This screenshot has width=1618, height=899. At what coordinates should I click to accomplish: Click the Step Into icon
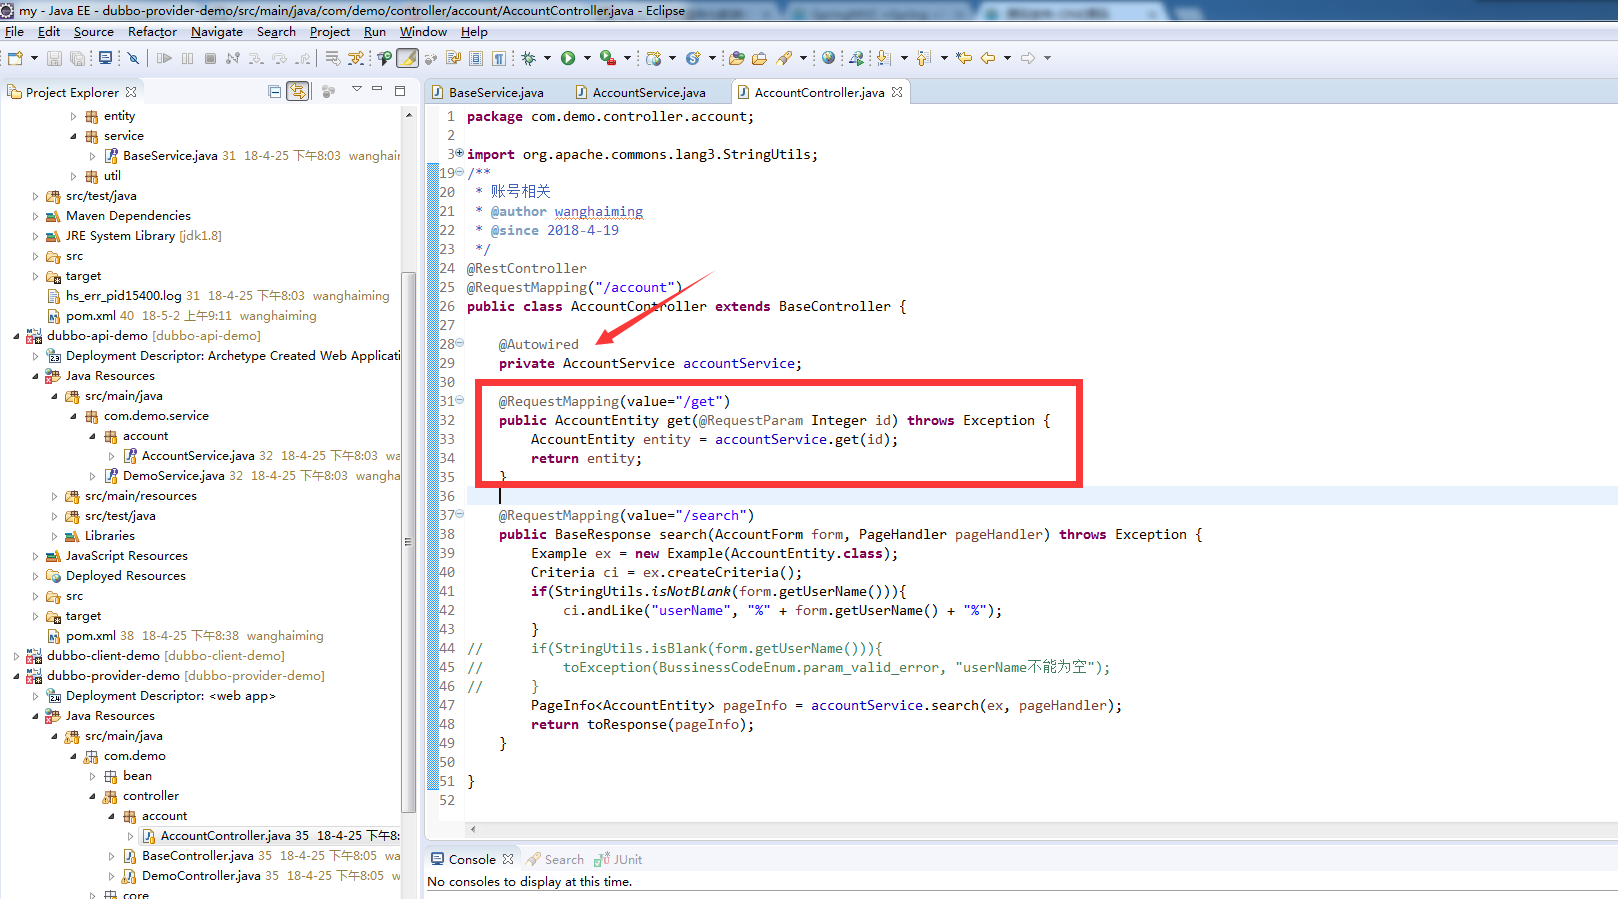256,58
